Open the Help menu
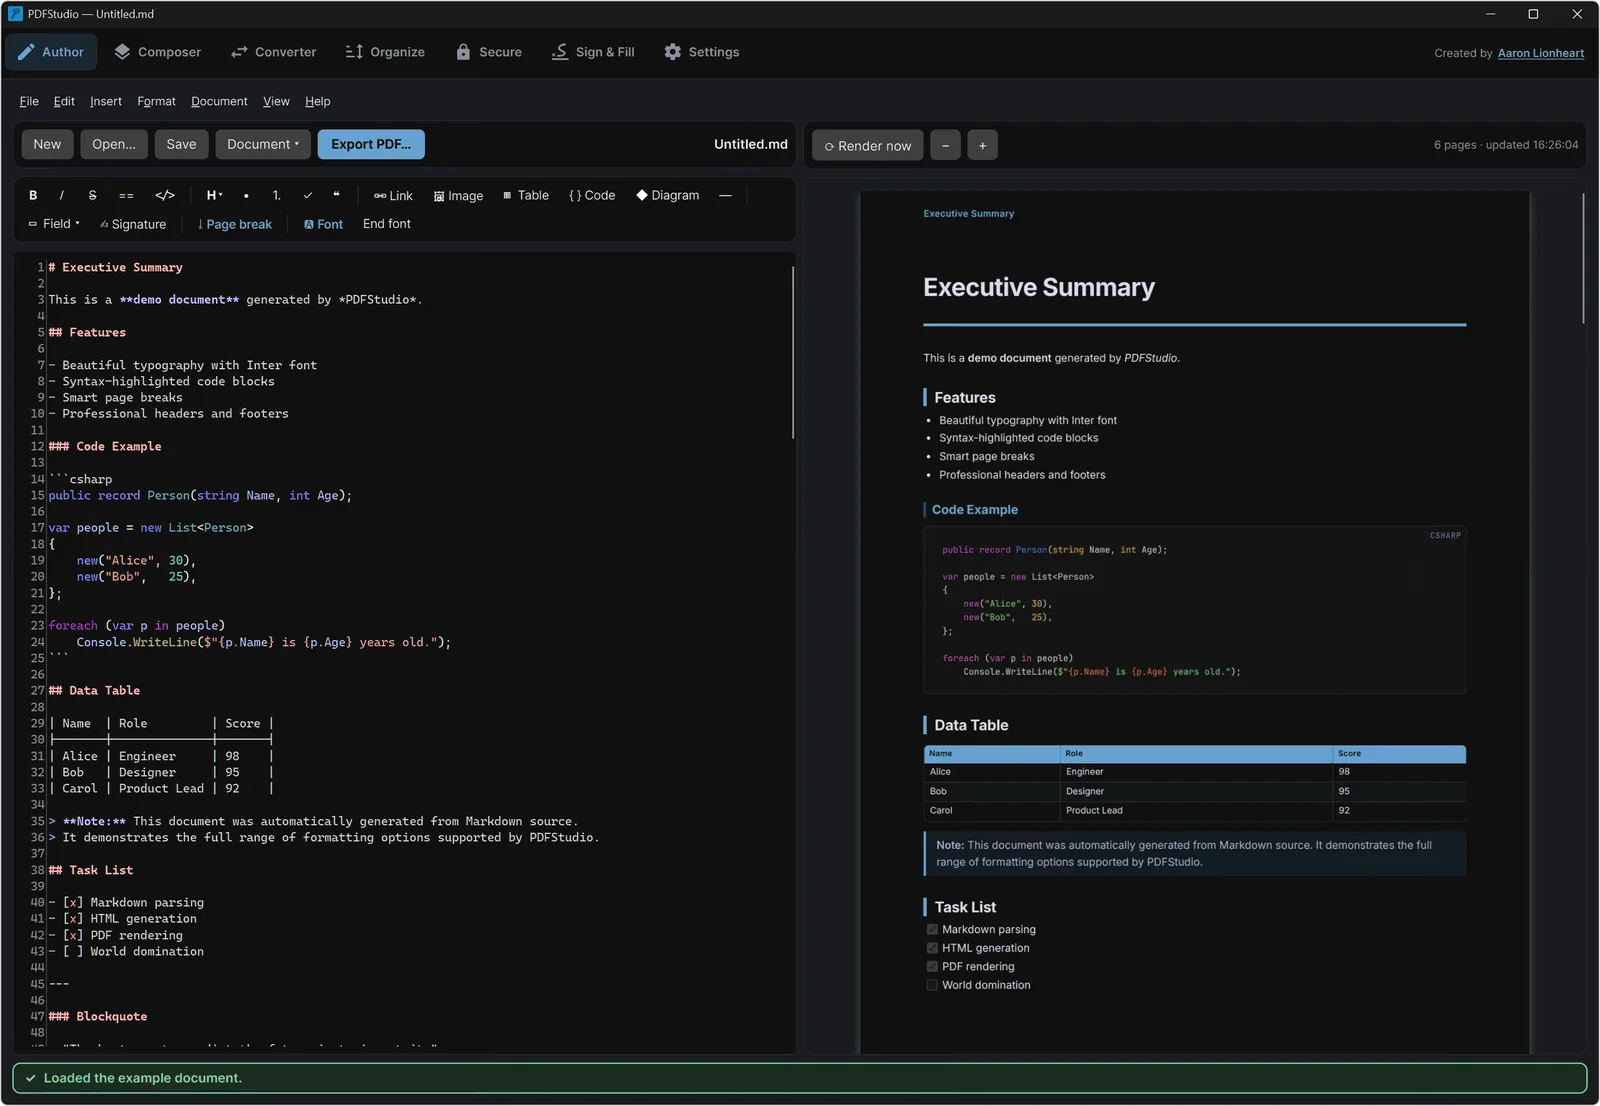Screen dimensions: 1600x1106 point(318,101)
